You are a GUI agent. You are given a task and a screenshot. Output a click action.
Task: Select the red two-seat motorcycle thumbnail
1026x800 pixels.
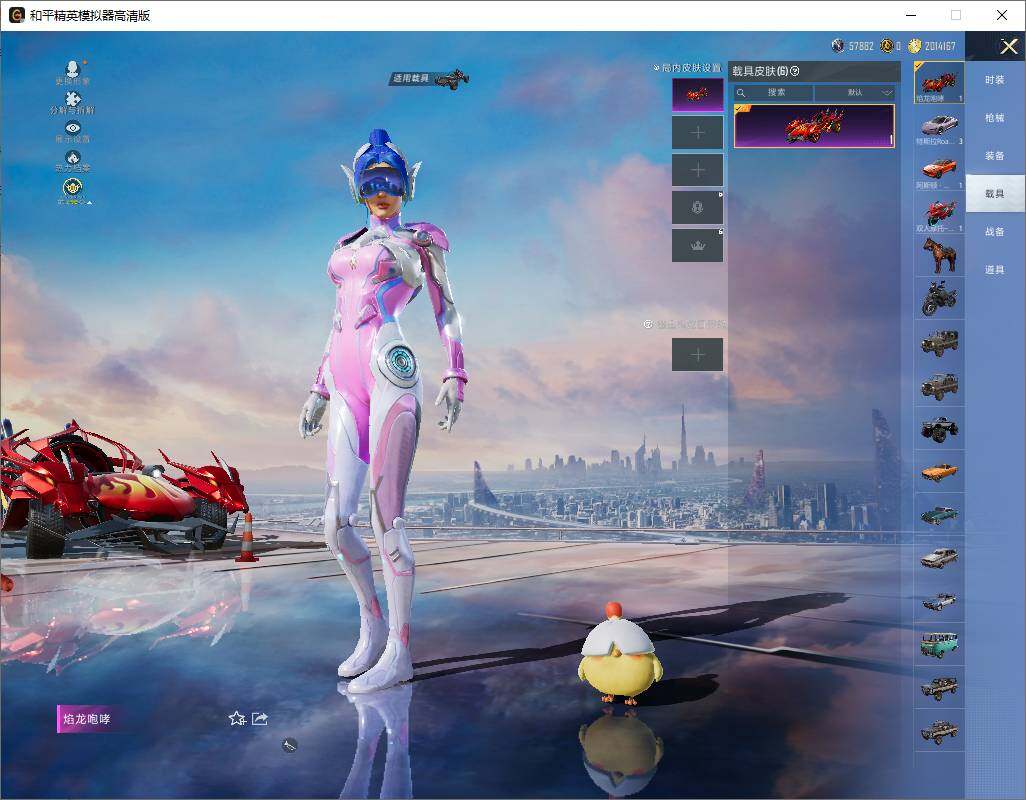pos(939,212)
